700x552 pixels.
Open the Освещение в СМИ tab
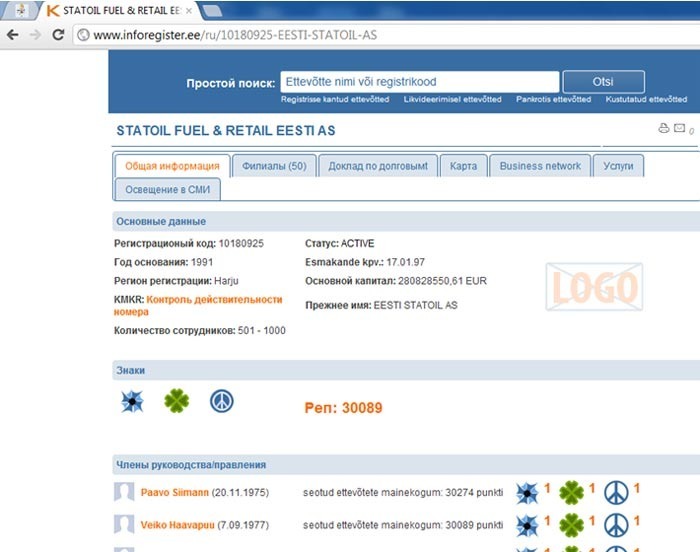tap(167, 189)
